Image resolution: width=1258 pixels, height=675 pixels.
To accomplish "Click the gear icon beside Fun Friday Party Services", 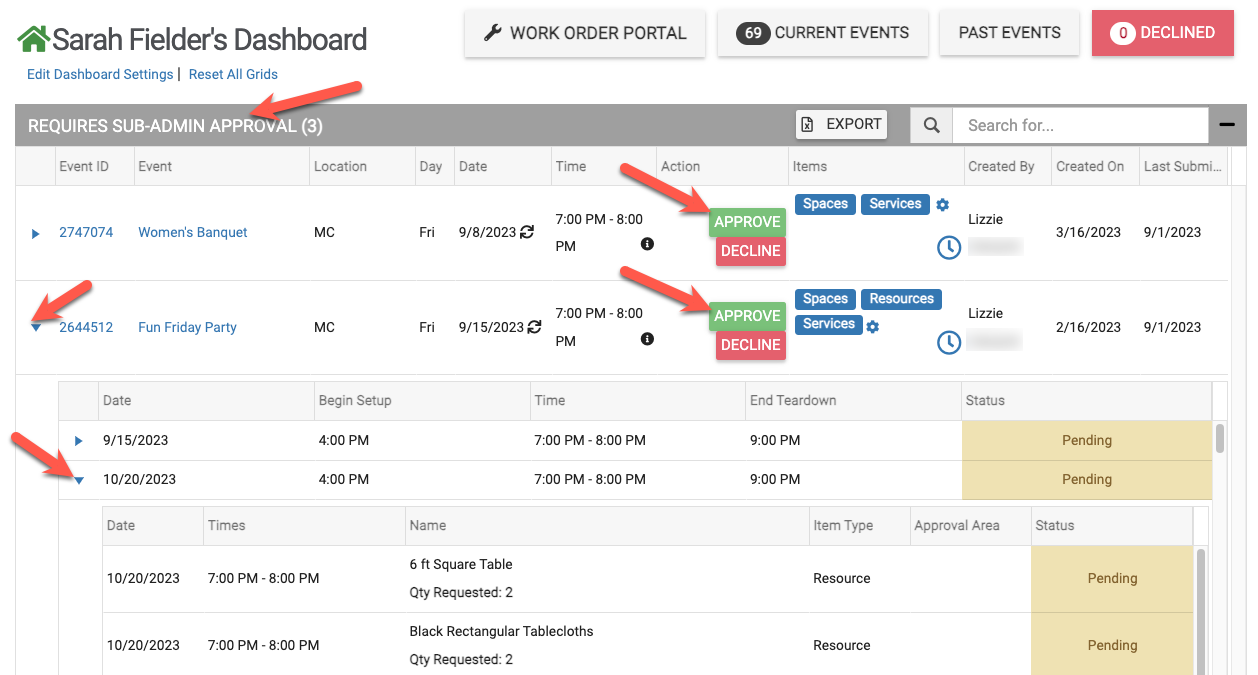I will pos(873,326).
